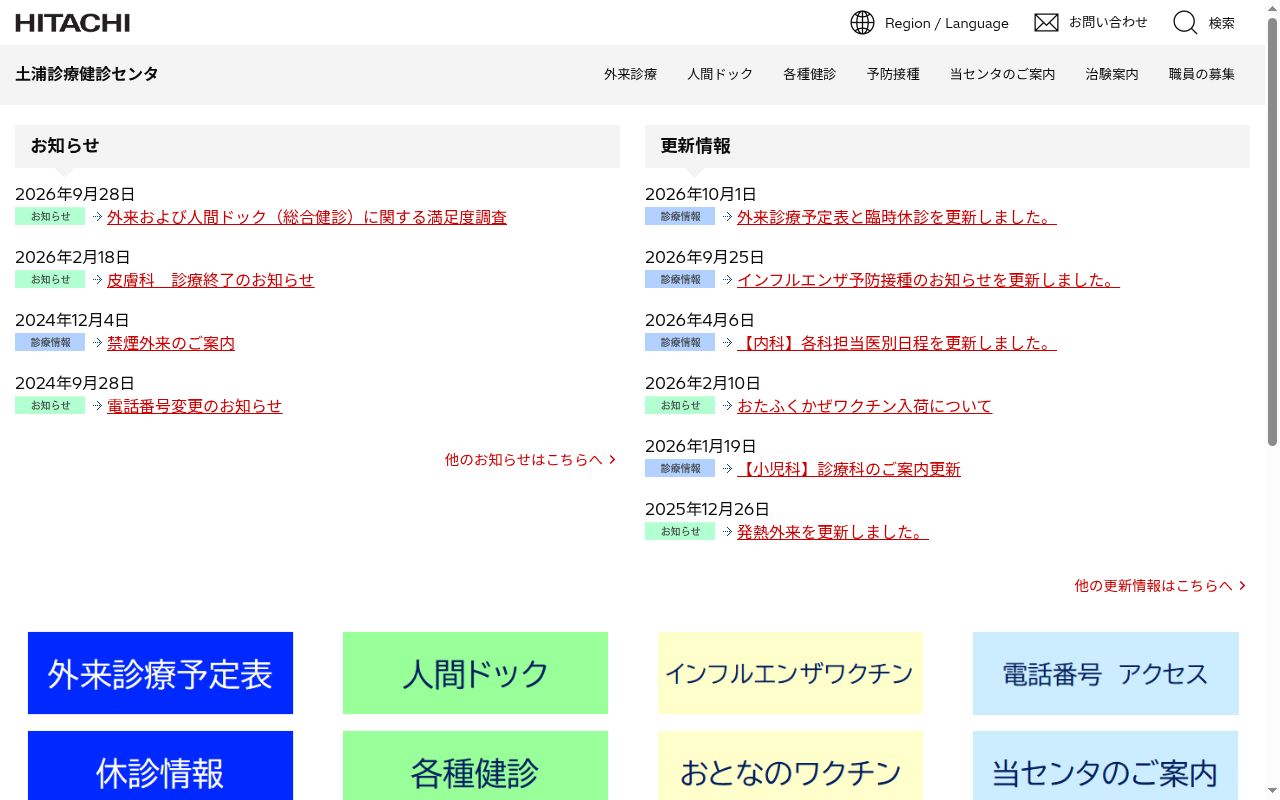Click the yellow インフルエンザワクチン banner
The image size is (1280, 800).
coord(790,673)
